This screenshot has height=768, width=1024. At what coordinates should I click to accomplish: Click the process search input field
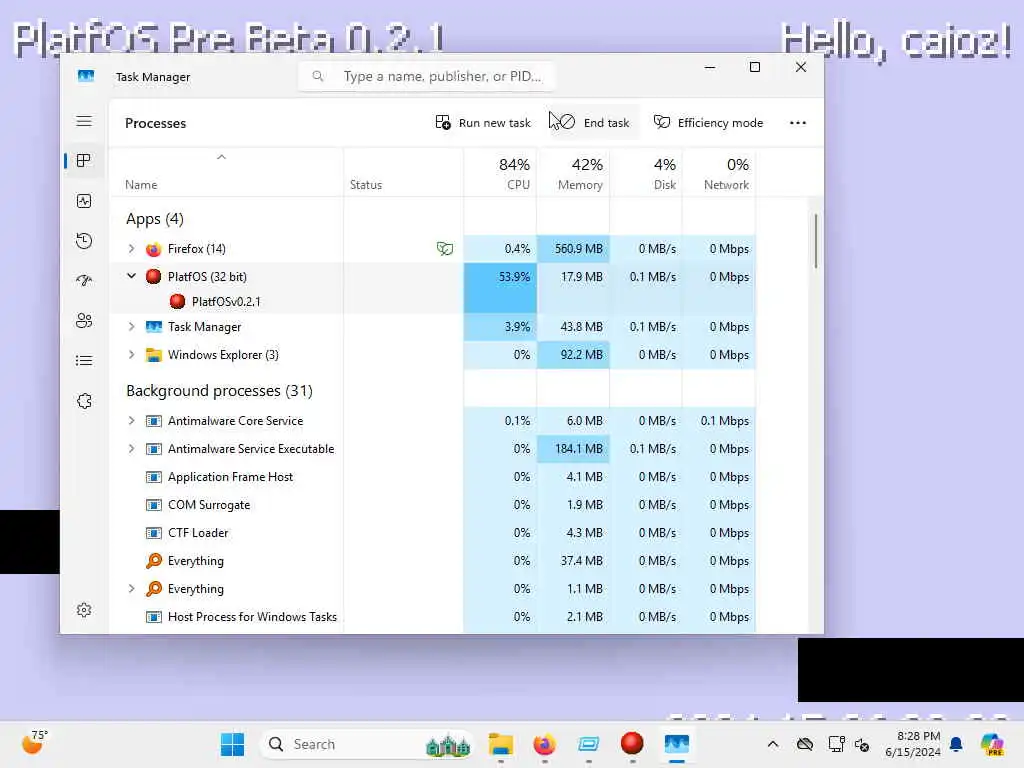coord(426,76)
